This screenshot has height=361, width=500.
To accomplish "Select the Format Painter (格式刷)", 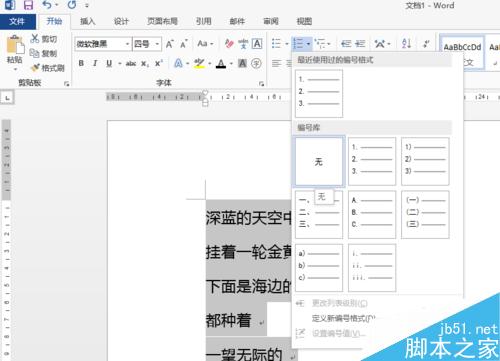I will tap(47, 68).
